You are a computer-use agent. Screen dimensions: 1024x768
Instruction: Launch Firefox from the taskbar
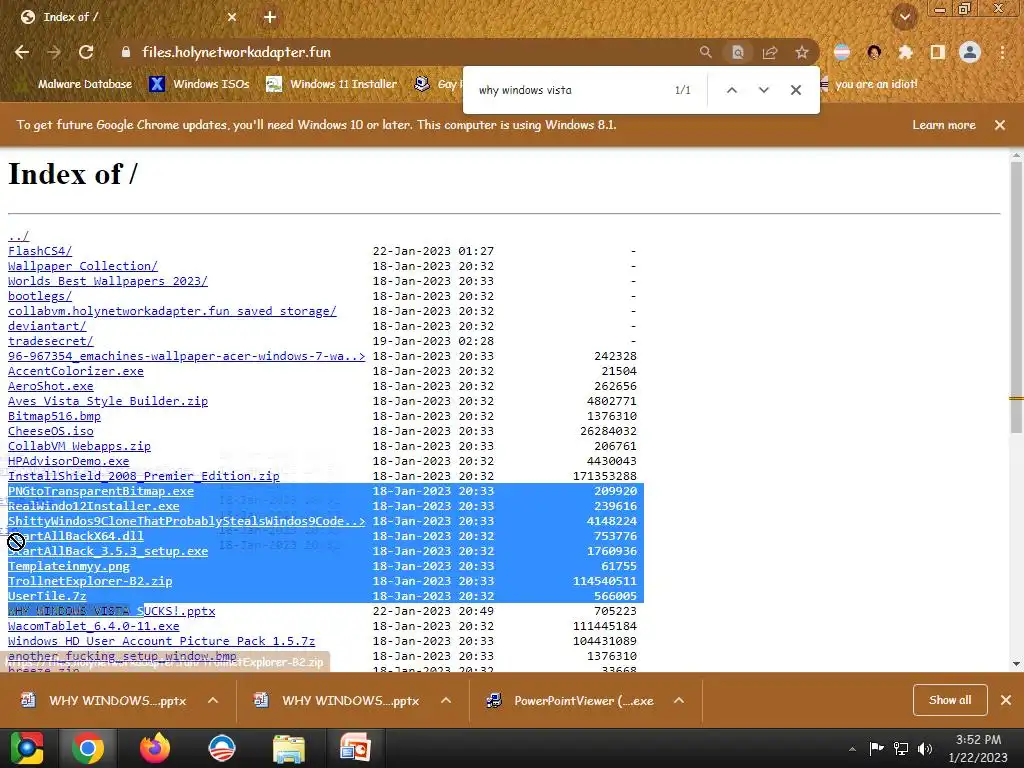click(x=155, y=748)
